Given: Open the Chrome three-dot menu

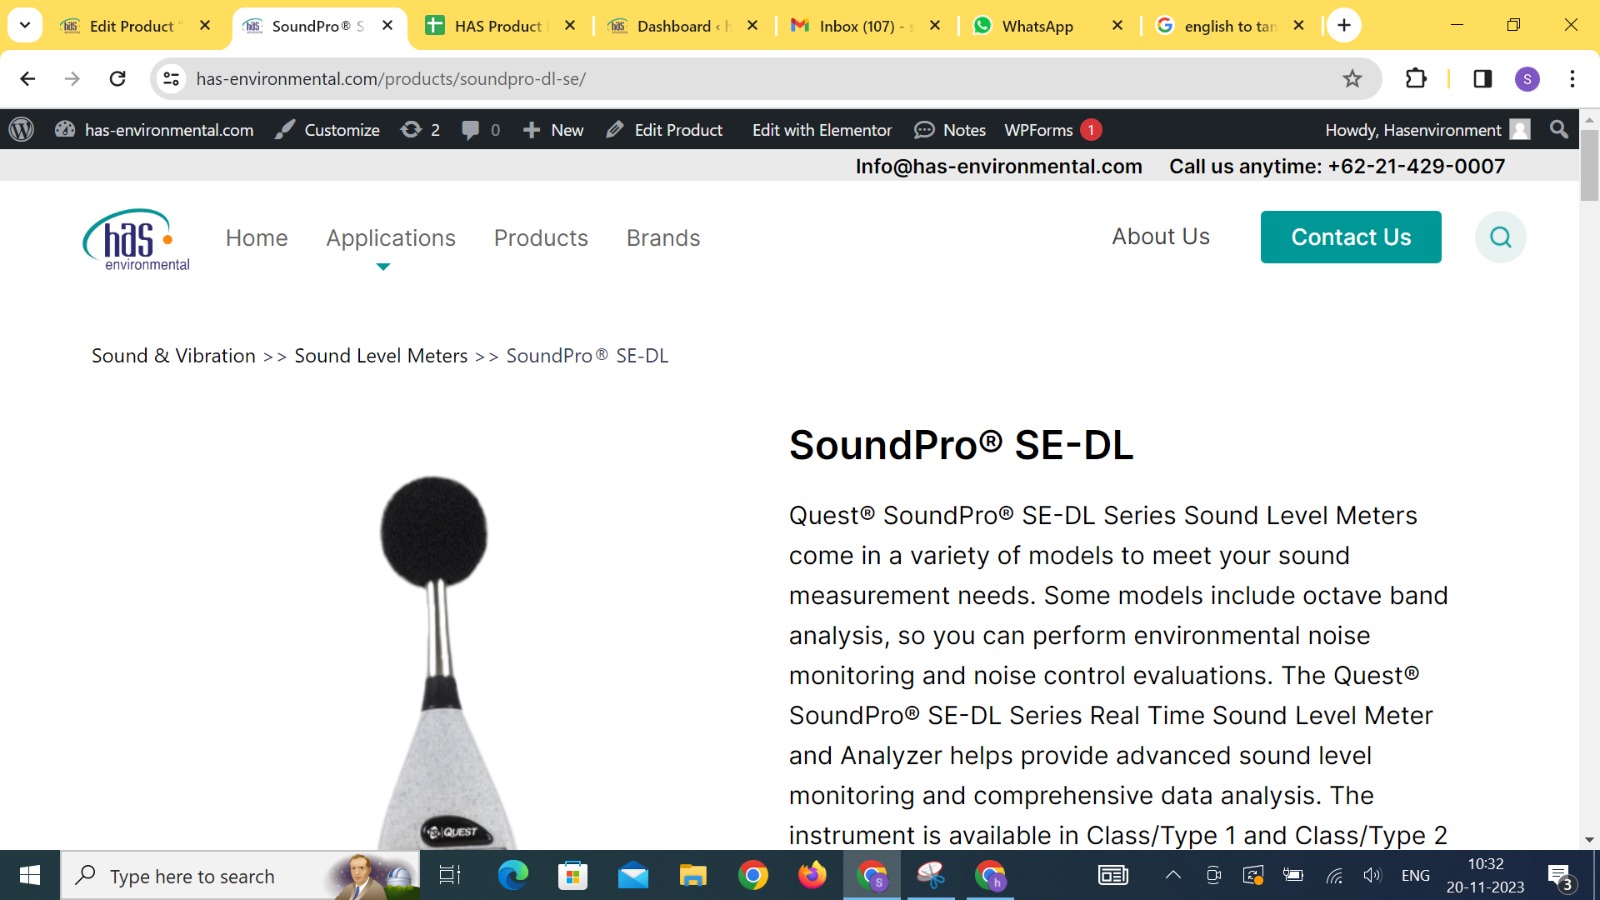Looking at the screenshot, I should (1572, 78).
